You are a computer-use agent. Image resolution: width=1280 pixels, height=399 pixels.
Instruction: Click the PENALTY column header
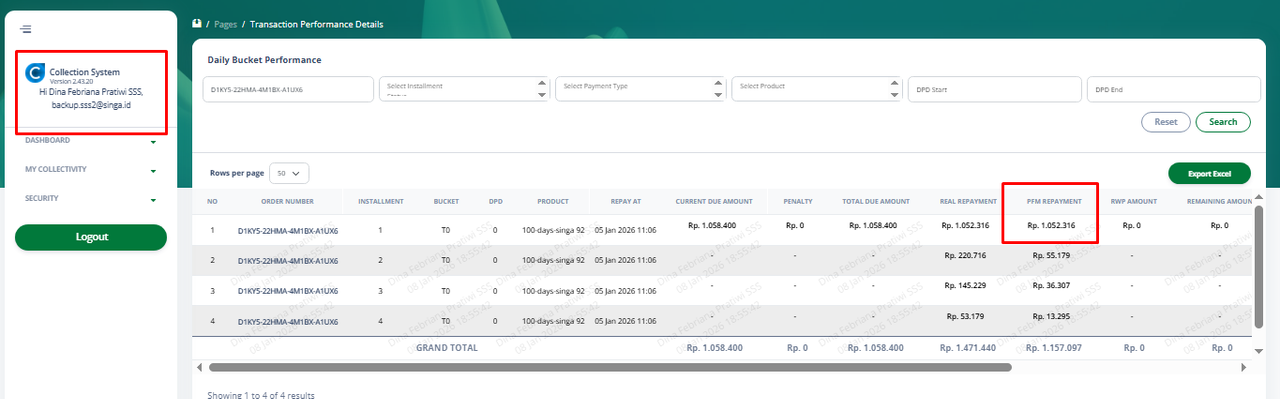(x=797, y=201)
